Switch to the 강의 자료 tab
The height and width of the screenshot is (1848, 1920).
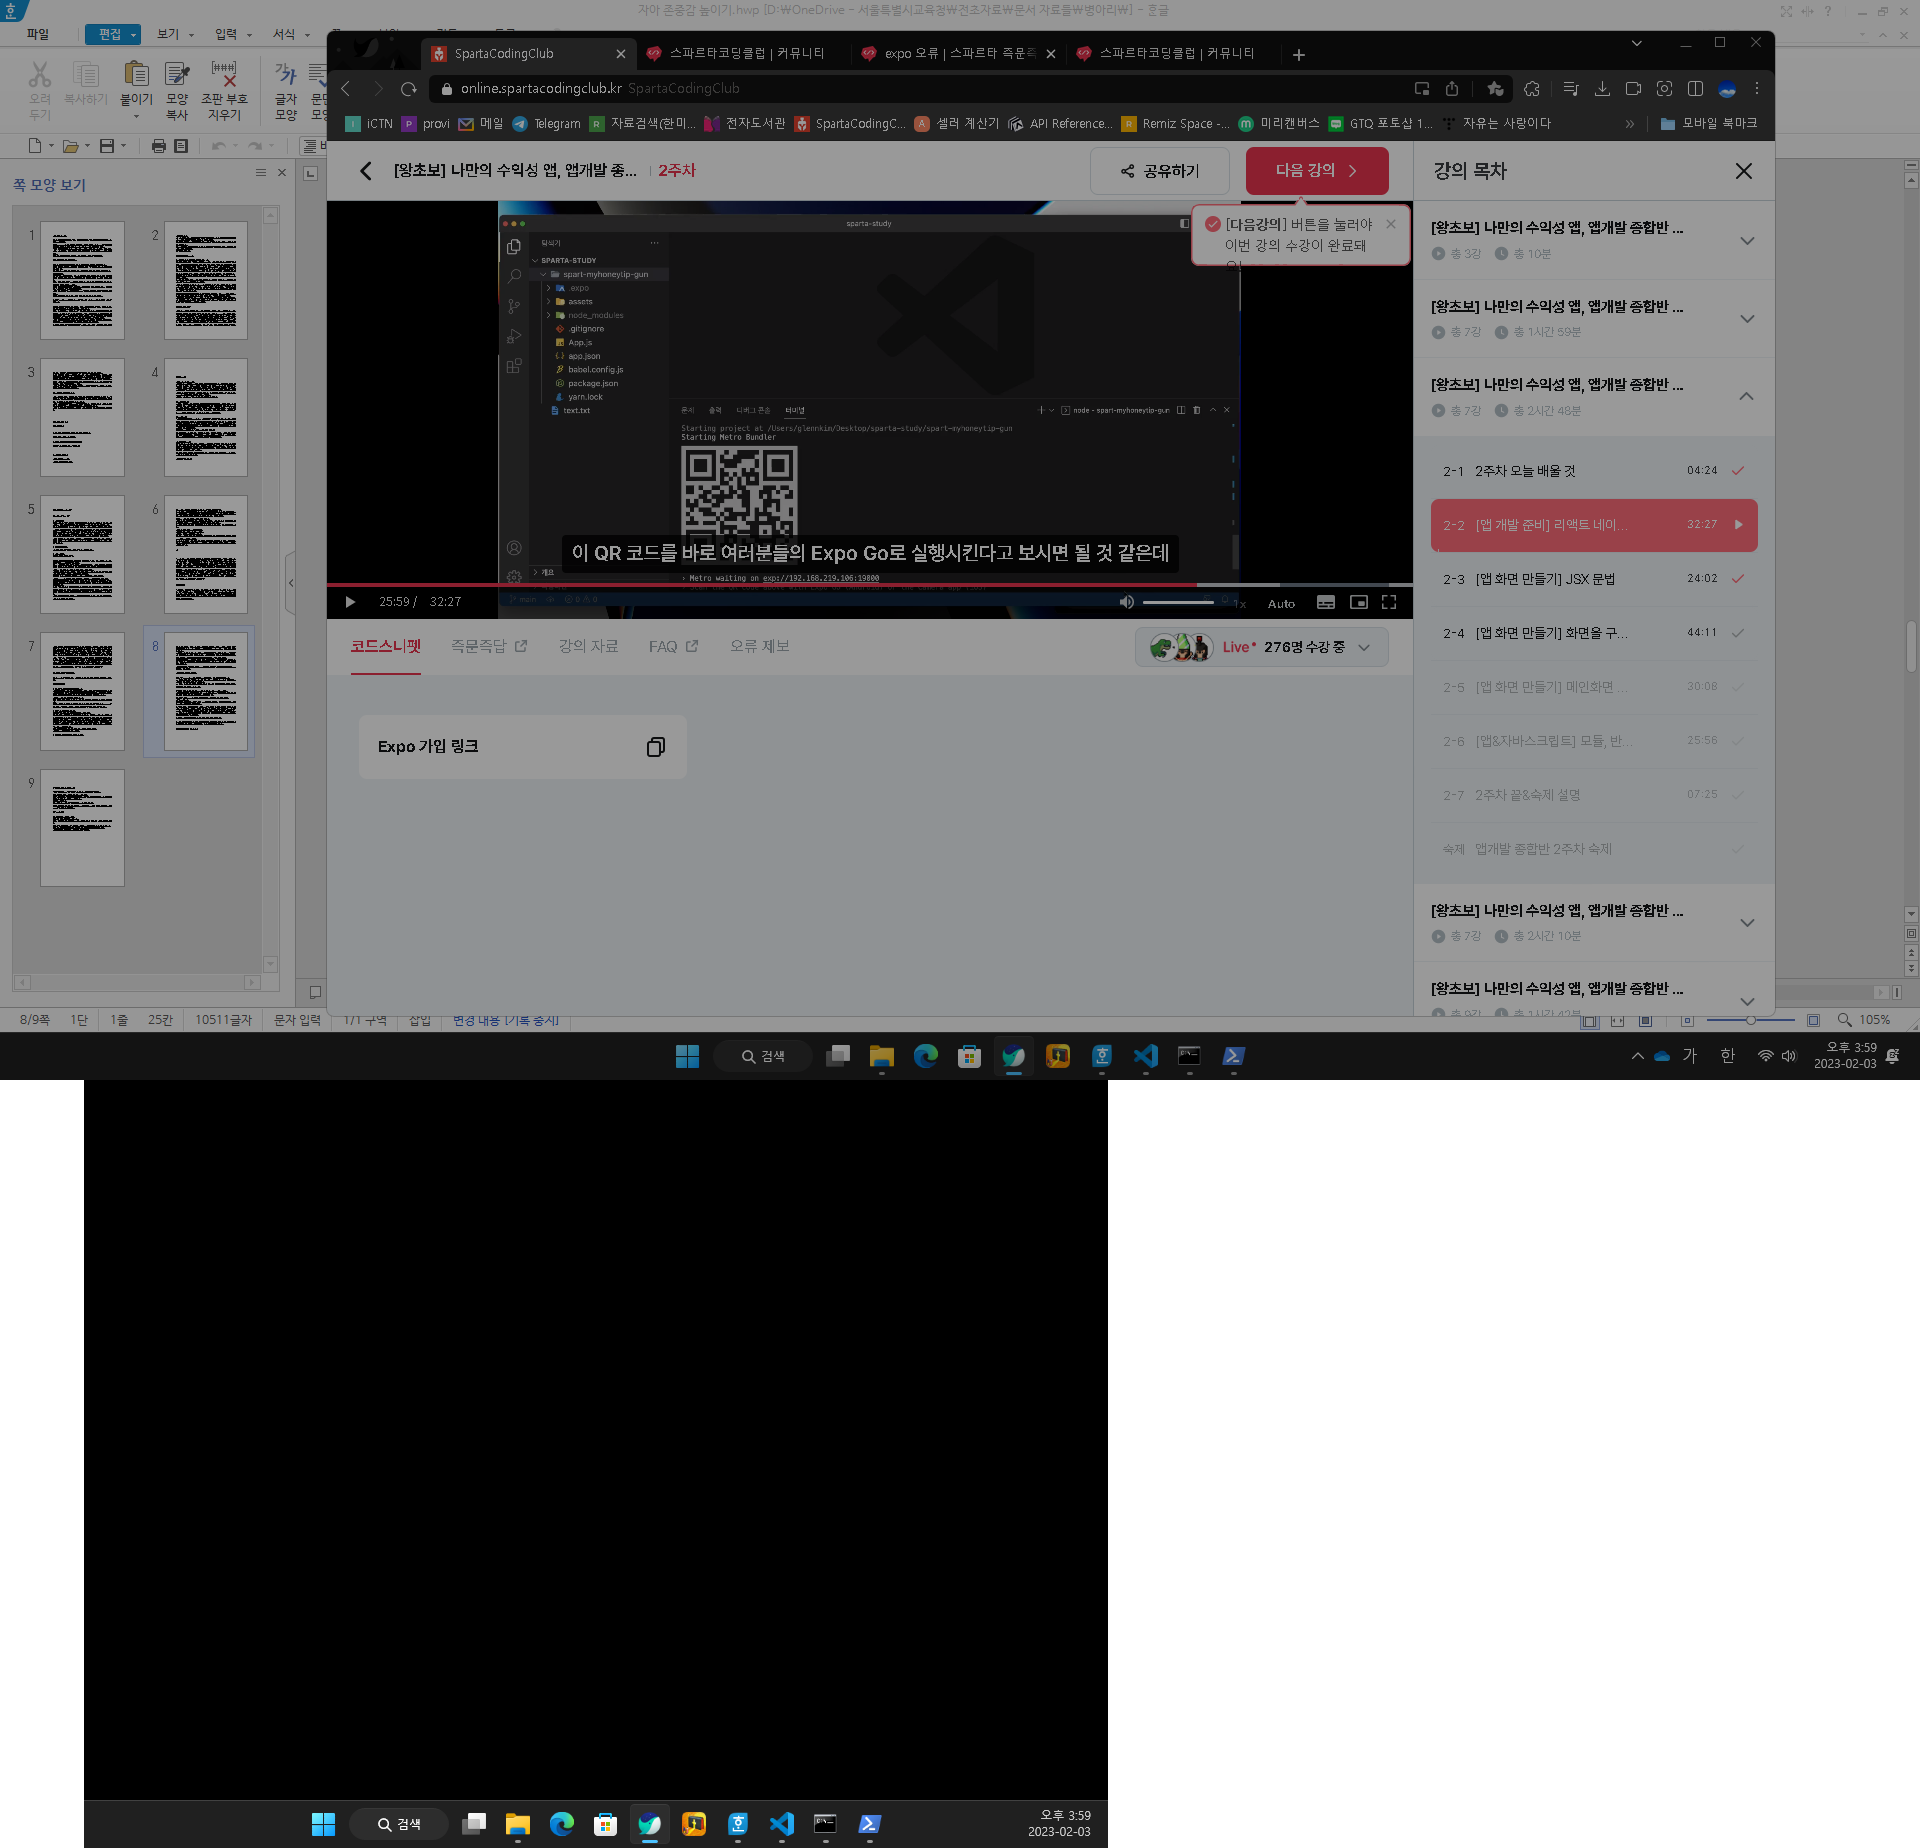pos(588,646)
